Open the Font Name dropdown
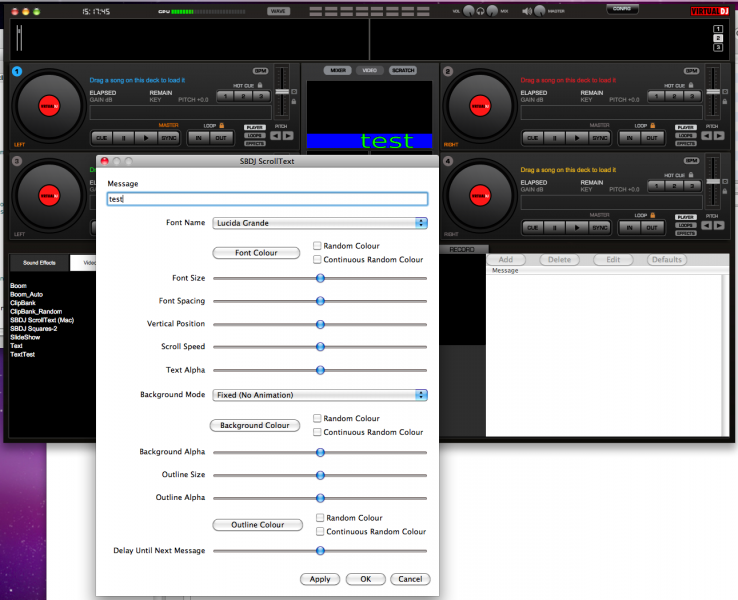 click(320, 223)
